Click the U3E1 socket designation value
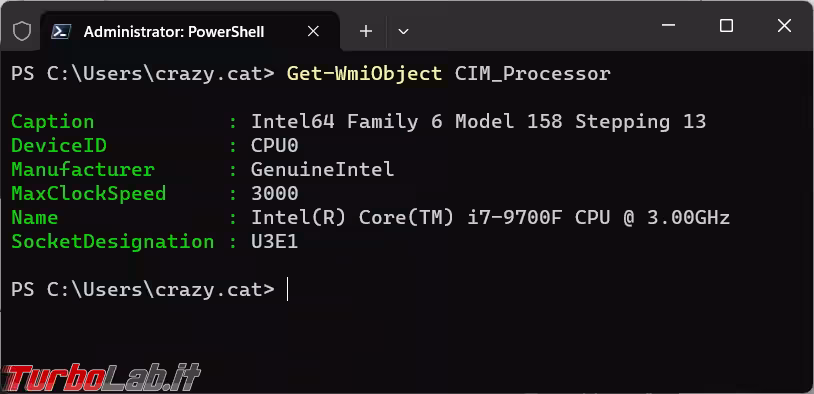The width and height of the screenshot is (814, 394). coord(275,241)
